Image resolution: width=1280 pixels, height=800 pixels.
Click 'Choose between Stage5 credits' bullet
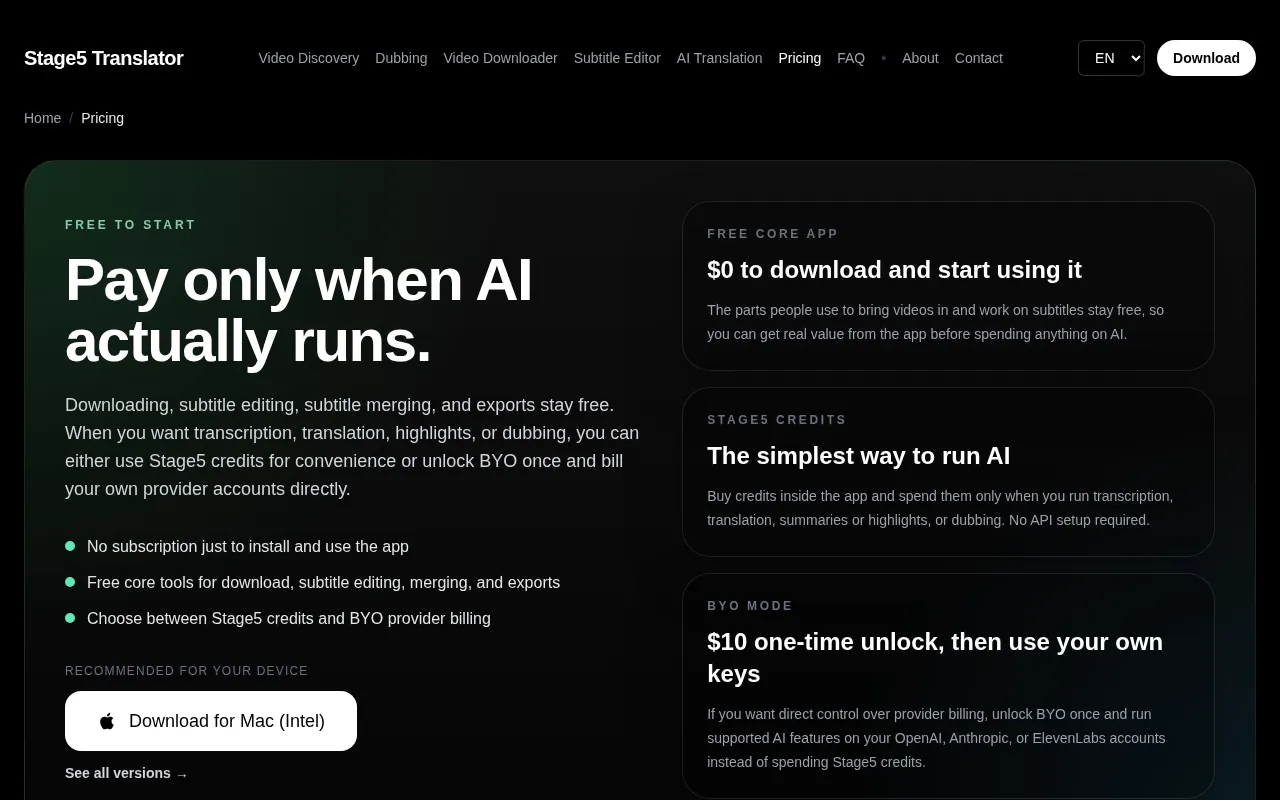[289, 619]
